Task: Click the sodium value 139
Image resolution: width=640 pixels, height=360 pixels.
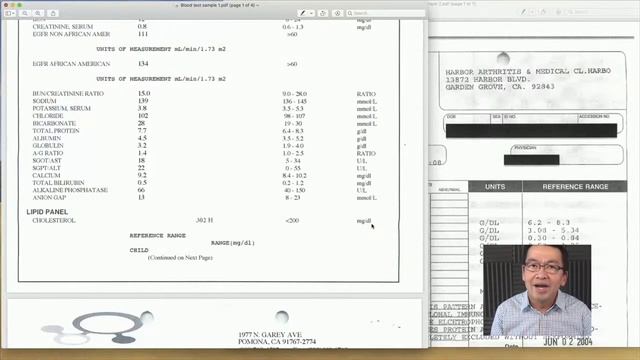Action: coord(143,101)
